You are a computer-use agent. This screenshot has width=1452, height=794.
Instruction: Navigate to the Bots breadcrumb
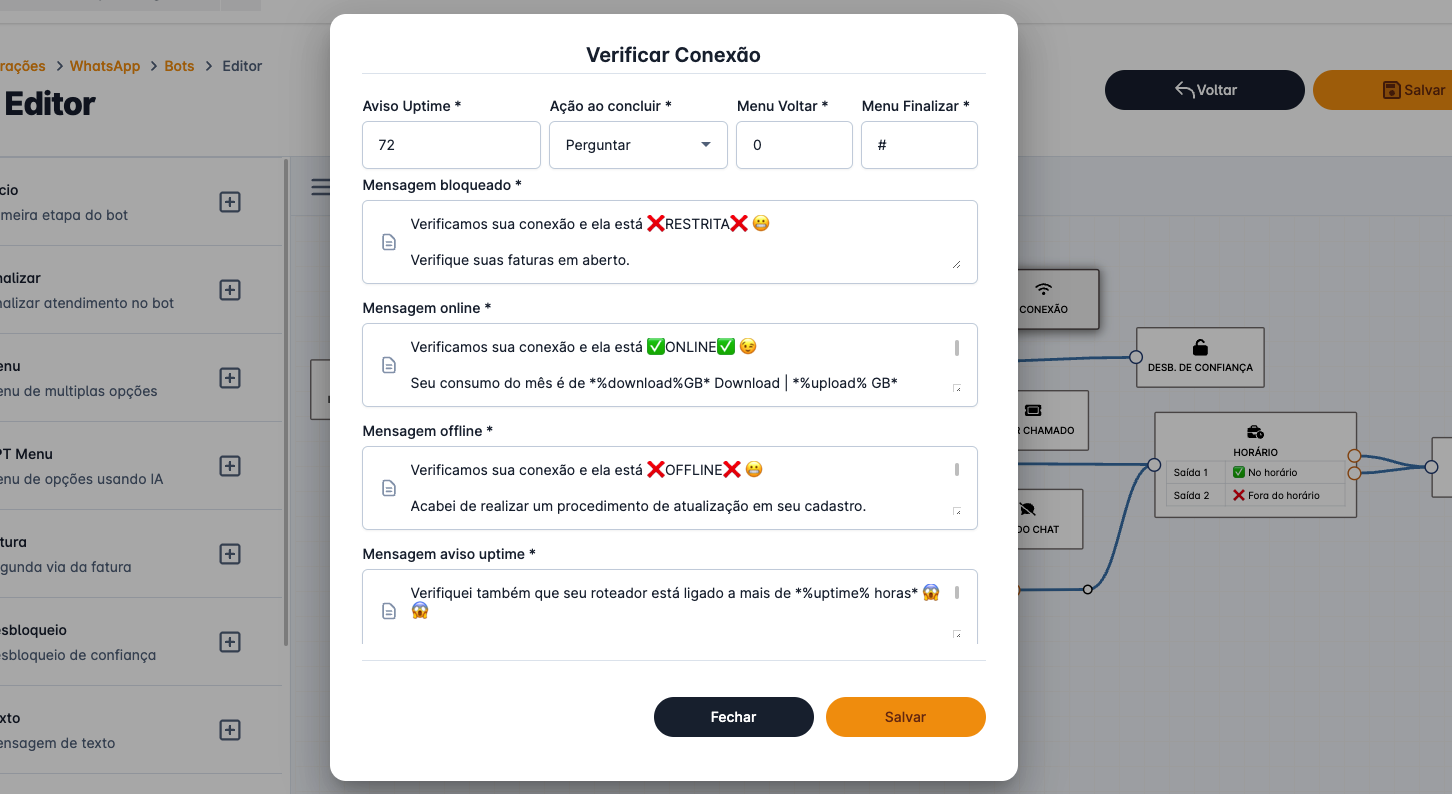pyautogui.click(x=180, y=66)
